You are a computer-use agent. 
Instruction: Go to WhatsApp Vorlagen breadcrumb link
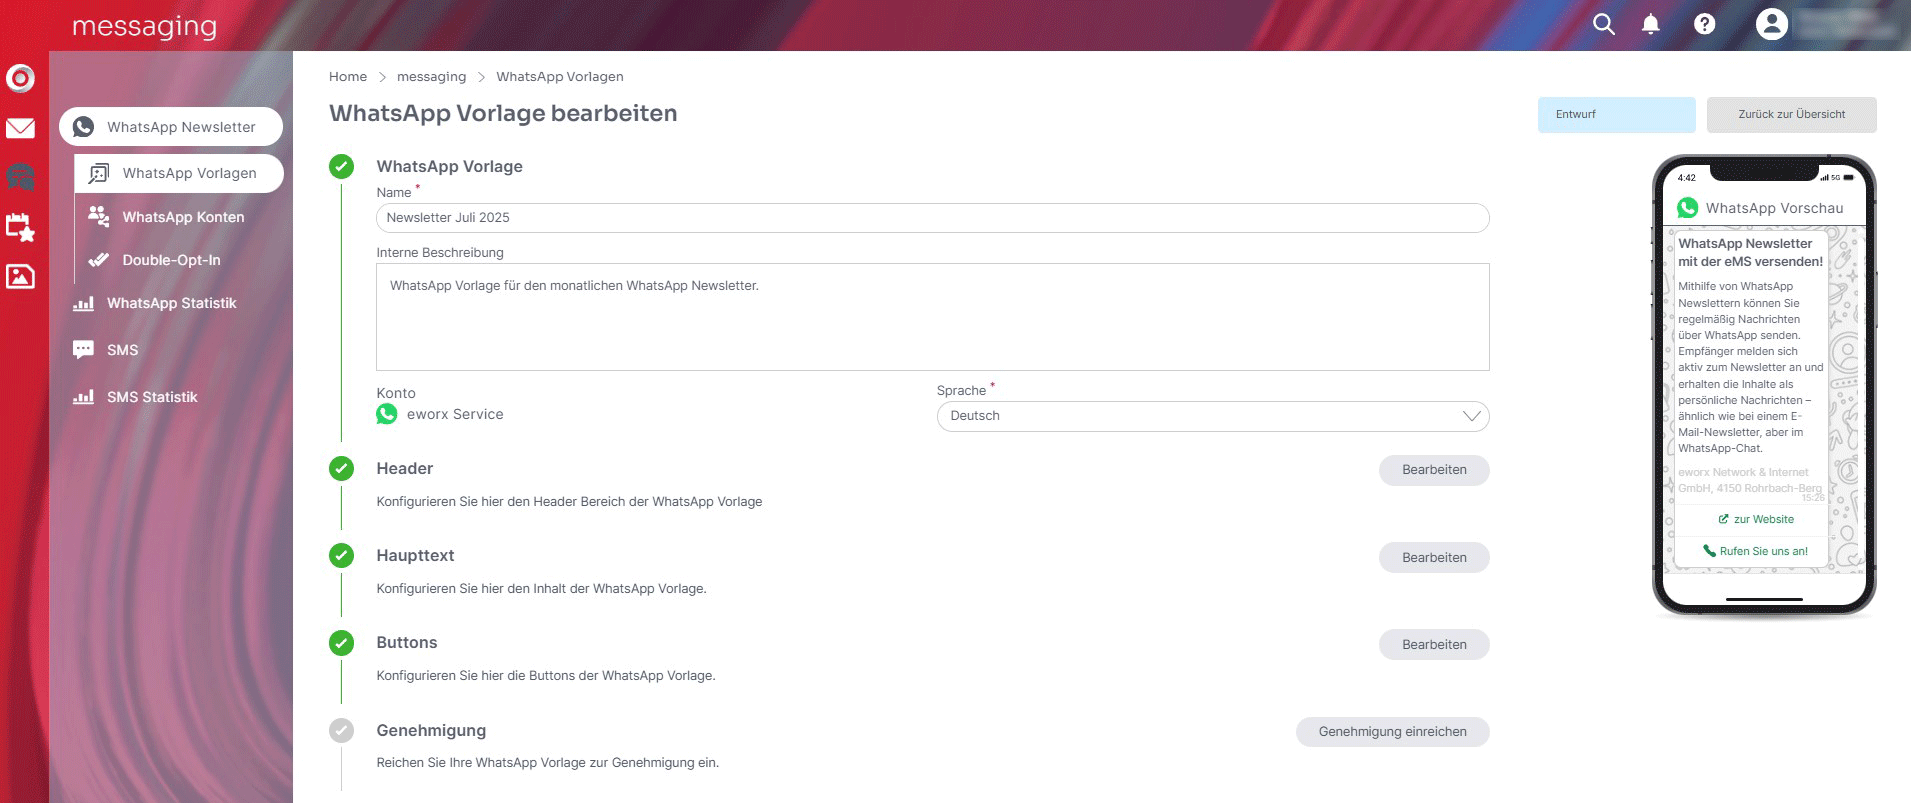(560, 77)
